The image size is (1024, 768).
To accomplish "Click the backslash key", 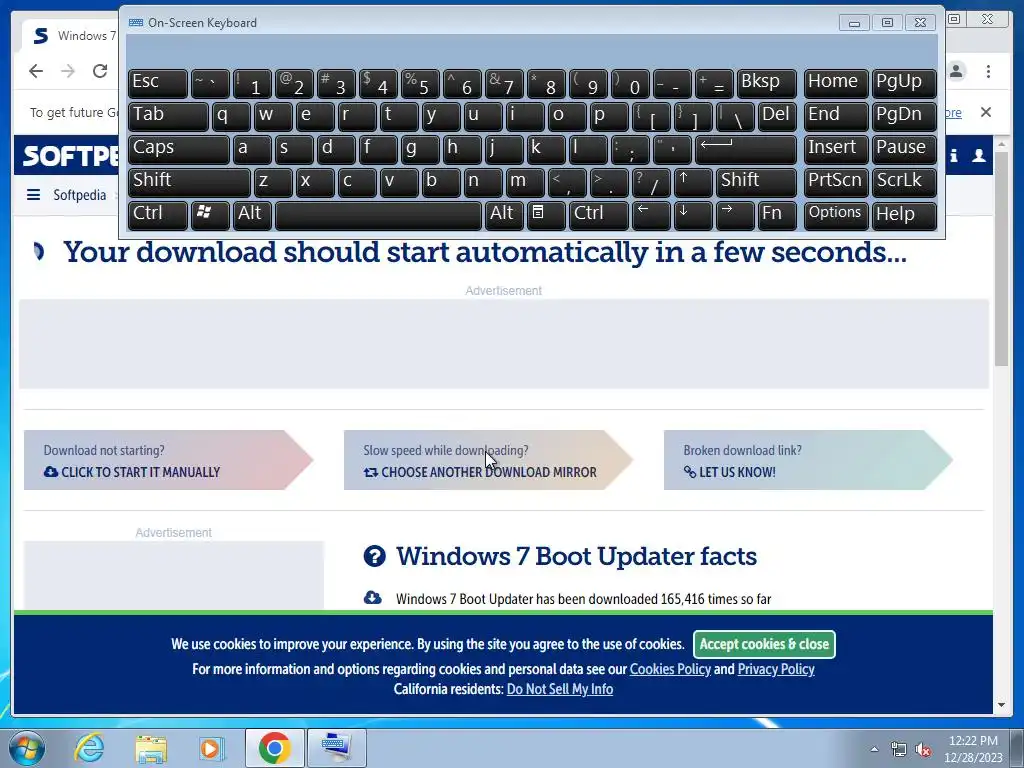I will pos(735,116).
